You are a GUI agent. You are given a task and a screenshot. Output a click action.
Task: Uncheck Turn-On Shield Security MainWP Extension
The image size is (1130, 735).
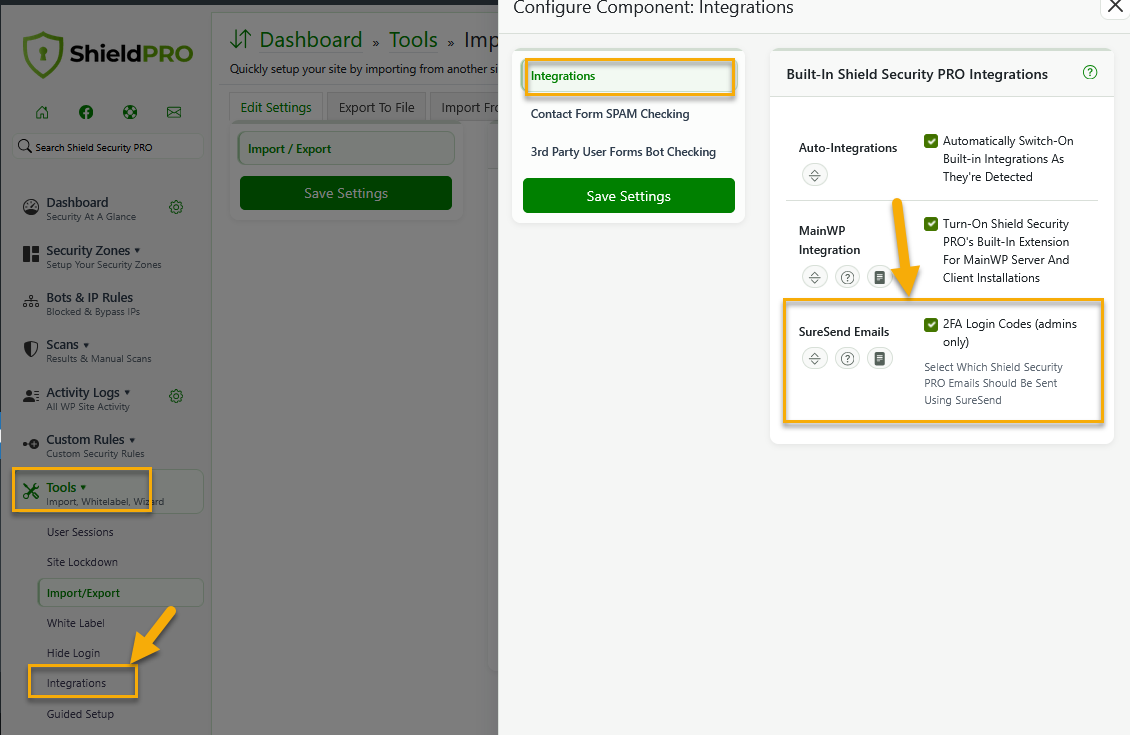931,224
